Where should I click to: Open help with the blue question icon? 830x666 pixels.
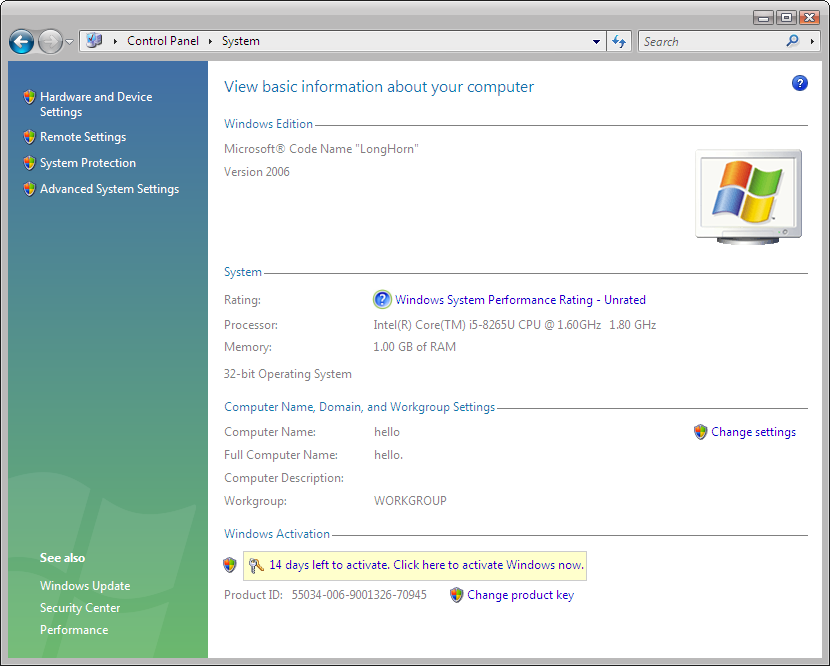(799, 83)
